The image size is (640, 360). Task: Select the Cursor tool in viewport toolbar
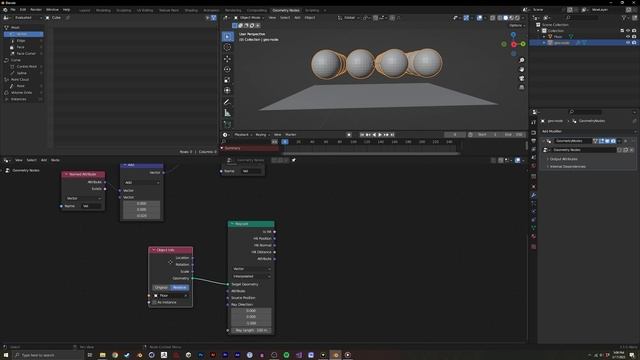point(227,47)
